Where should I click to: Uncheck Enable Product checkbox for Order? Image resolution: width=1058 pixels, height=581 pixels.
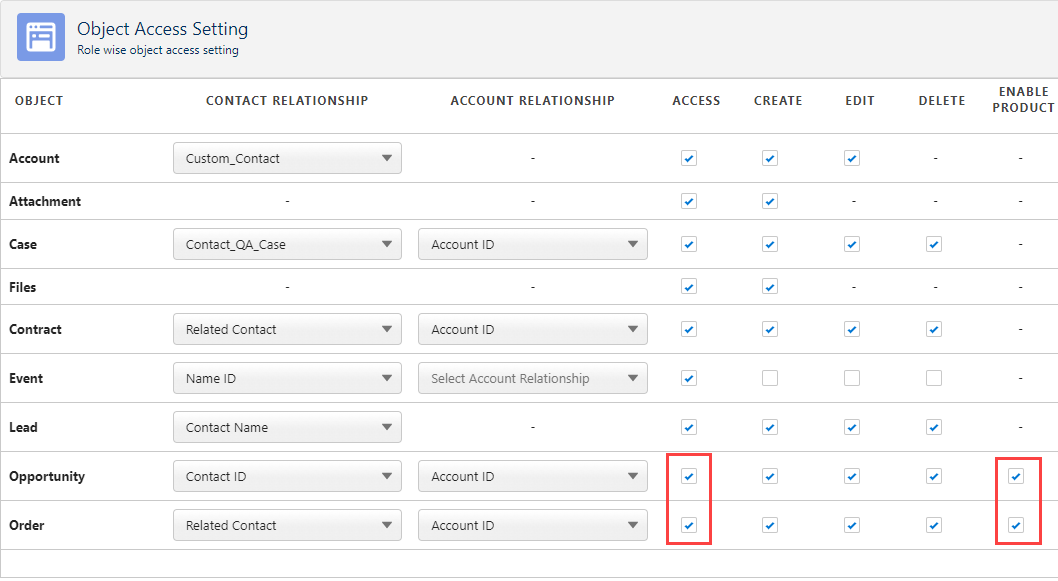1016,525
